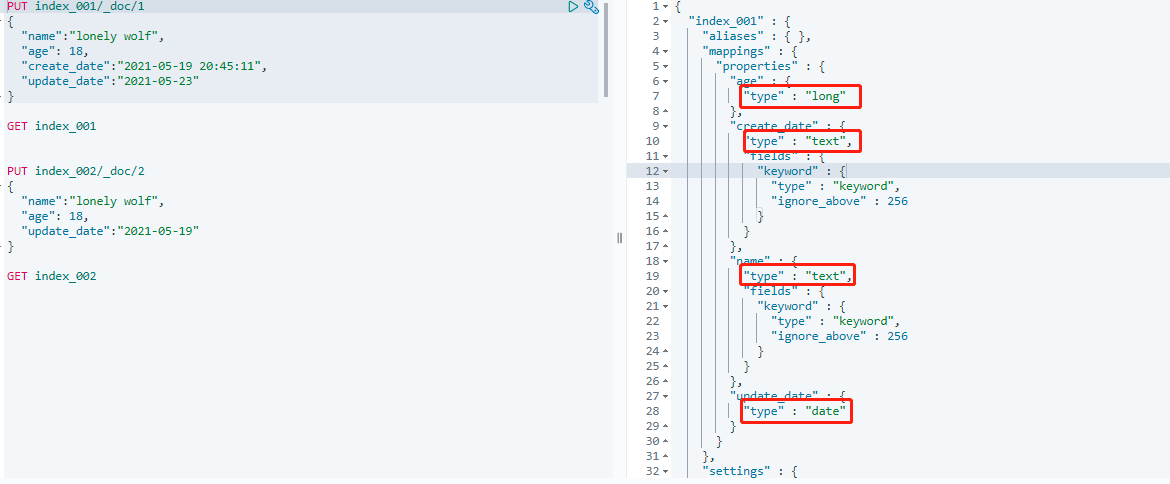Click the "create_date":"2021-05-19 20:45:11" line

(x=144, y=66)
